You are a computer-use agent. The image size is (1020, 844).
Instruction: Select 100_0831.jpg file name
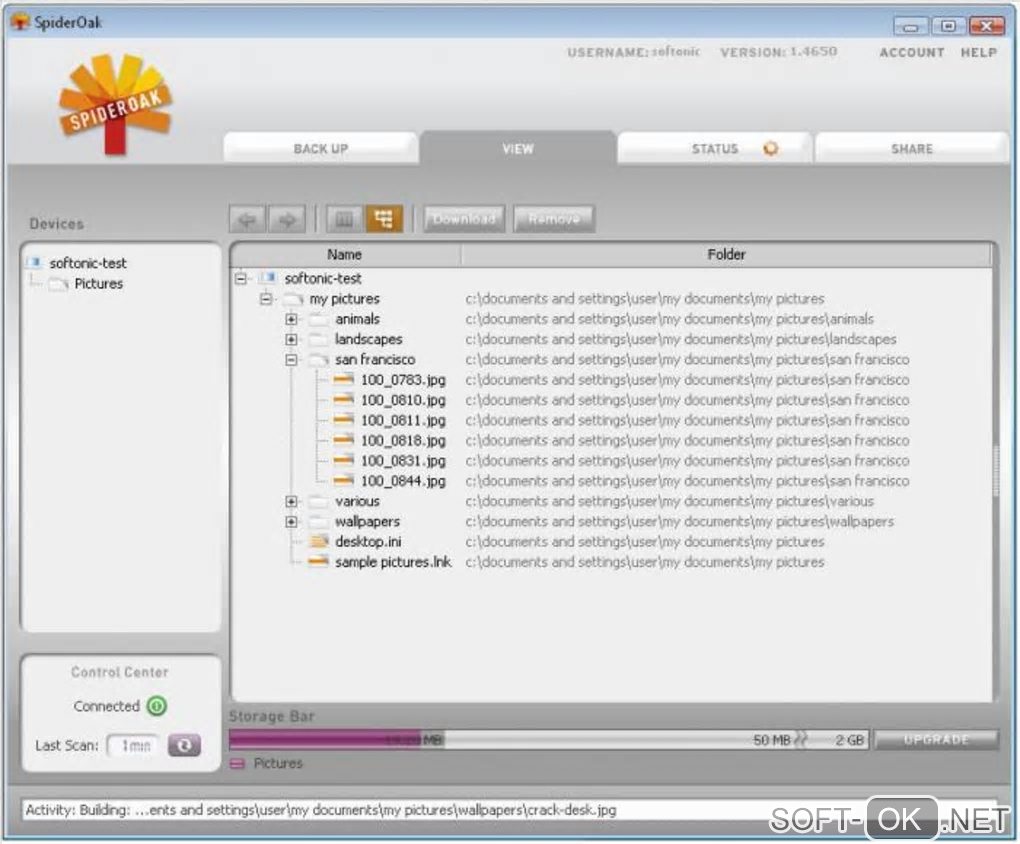coord(403,461)
